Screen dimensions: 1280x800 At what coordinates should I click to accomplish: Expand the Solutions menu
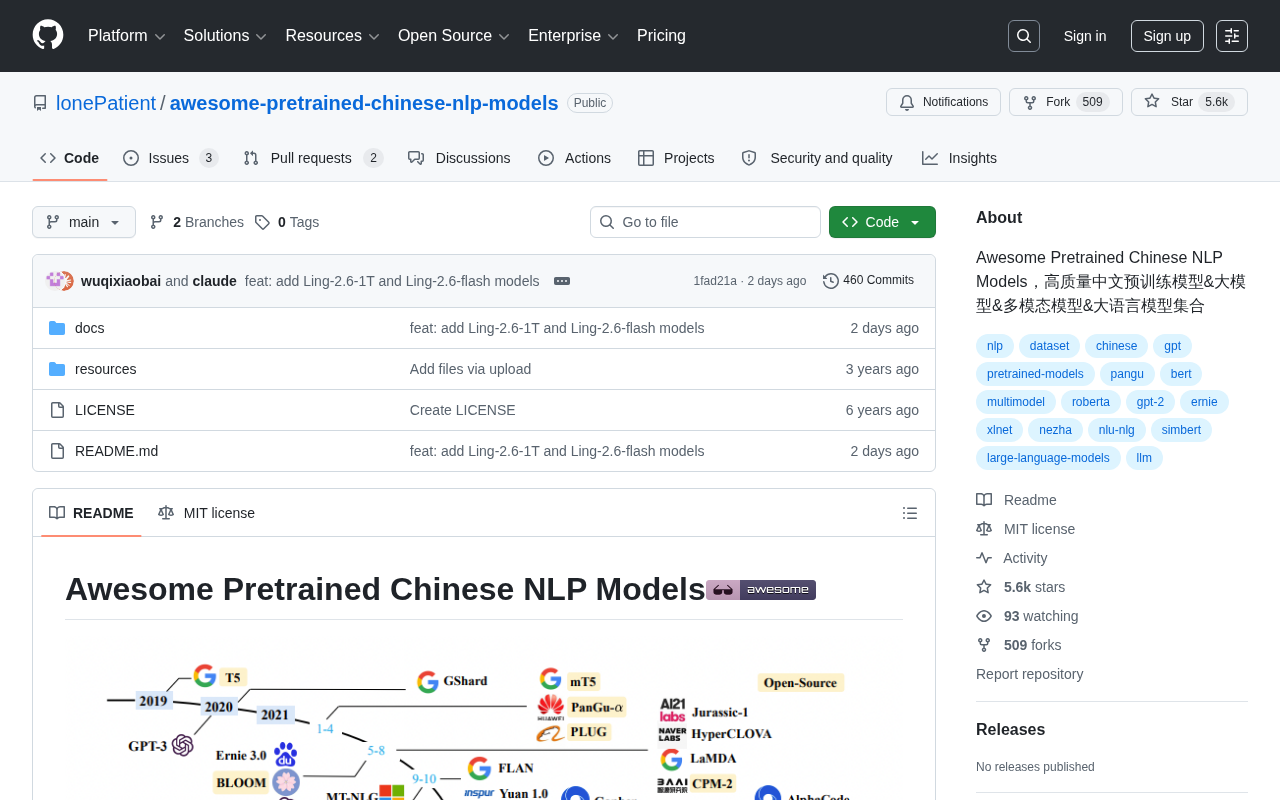click(225, 36)
